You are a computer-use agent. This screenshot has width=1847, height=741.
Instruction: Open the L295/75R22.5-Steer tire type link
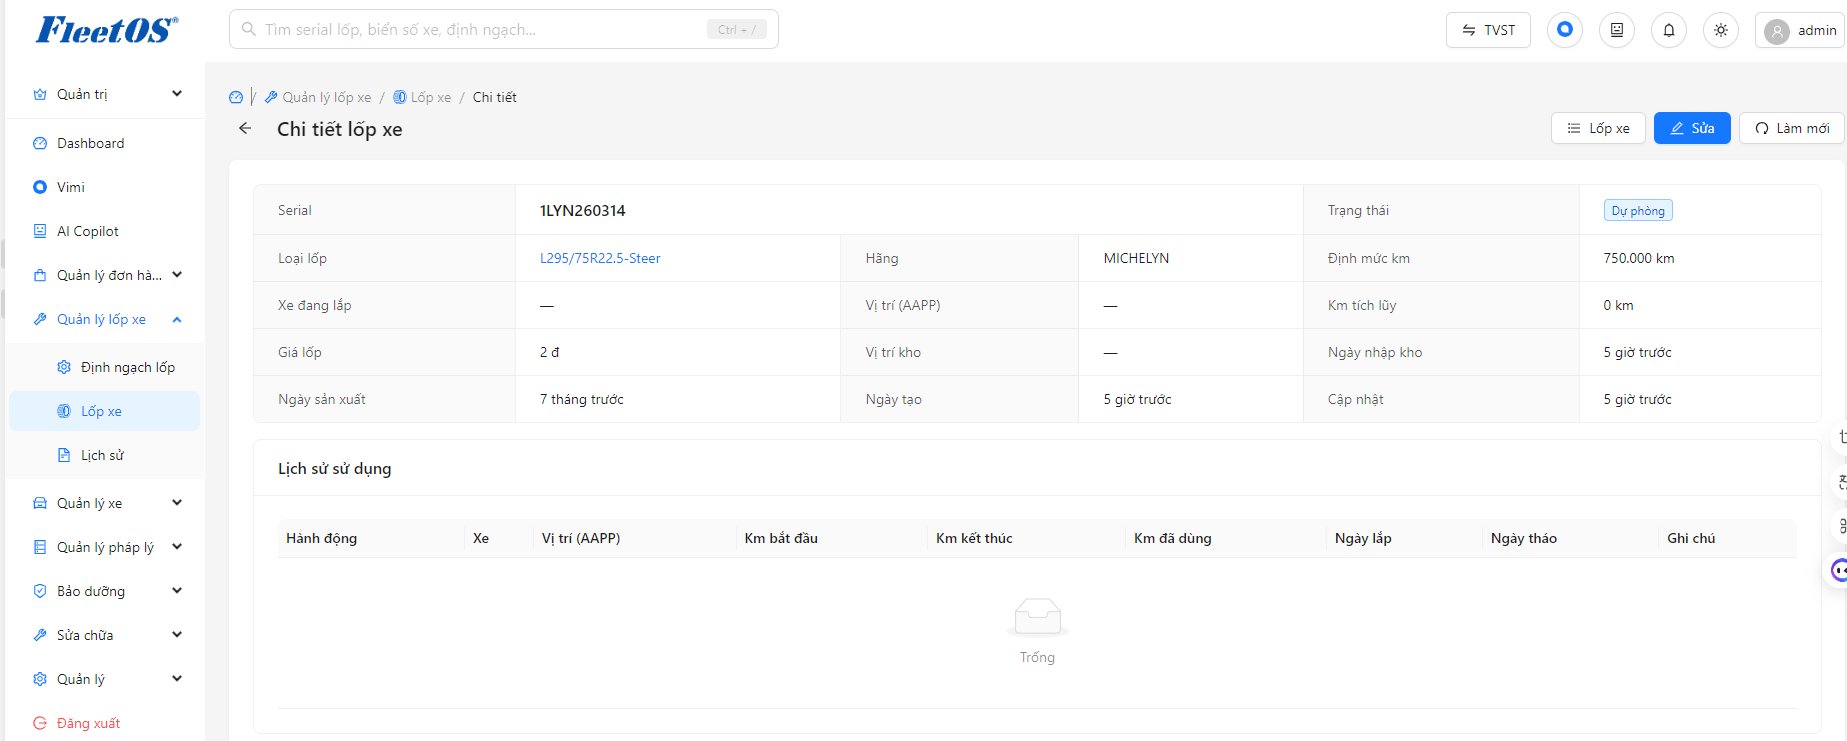pos(600,258)
